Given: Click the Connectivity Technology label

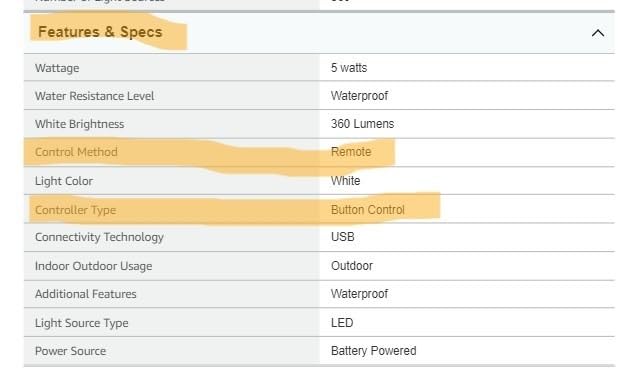Looking at the screenshot, I should tap(99, 237).
